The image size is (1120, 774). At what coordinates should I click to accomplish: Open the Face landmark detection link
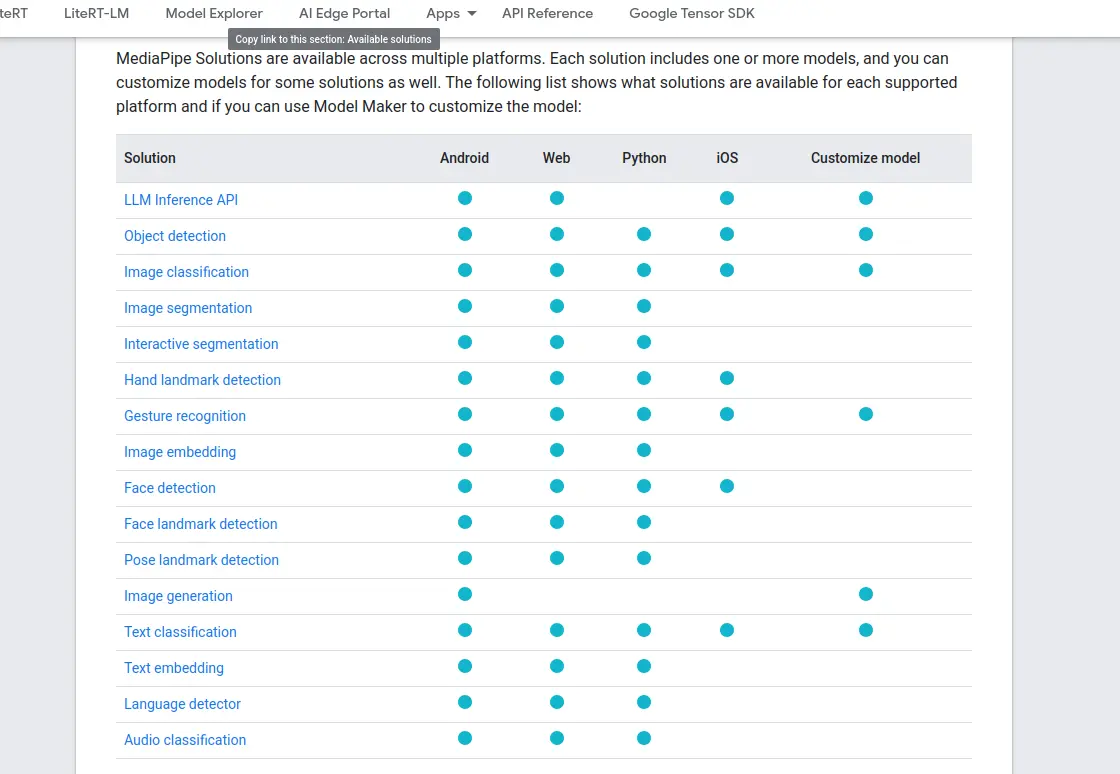point(201,524)
